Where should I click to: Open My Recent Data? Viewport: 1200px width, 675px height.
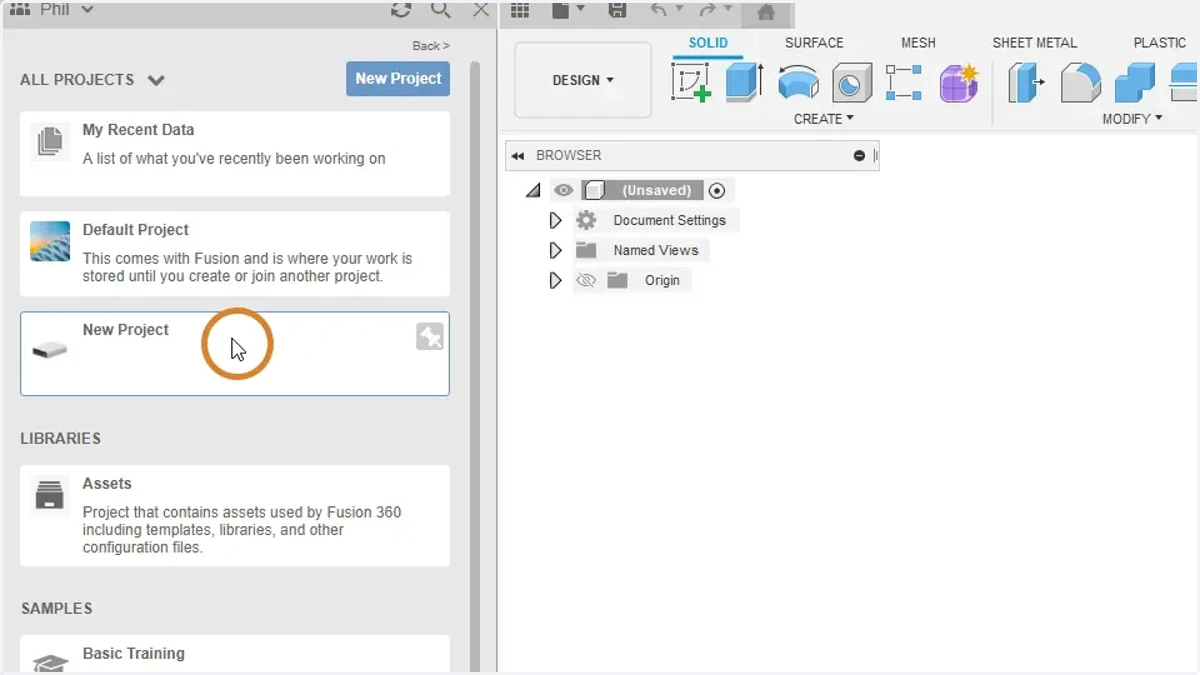(235, 153)
